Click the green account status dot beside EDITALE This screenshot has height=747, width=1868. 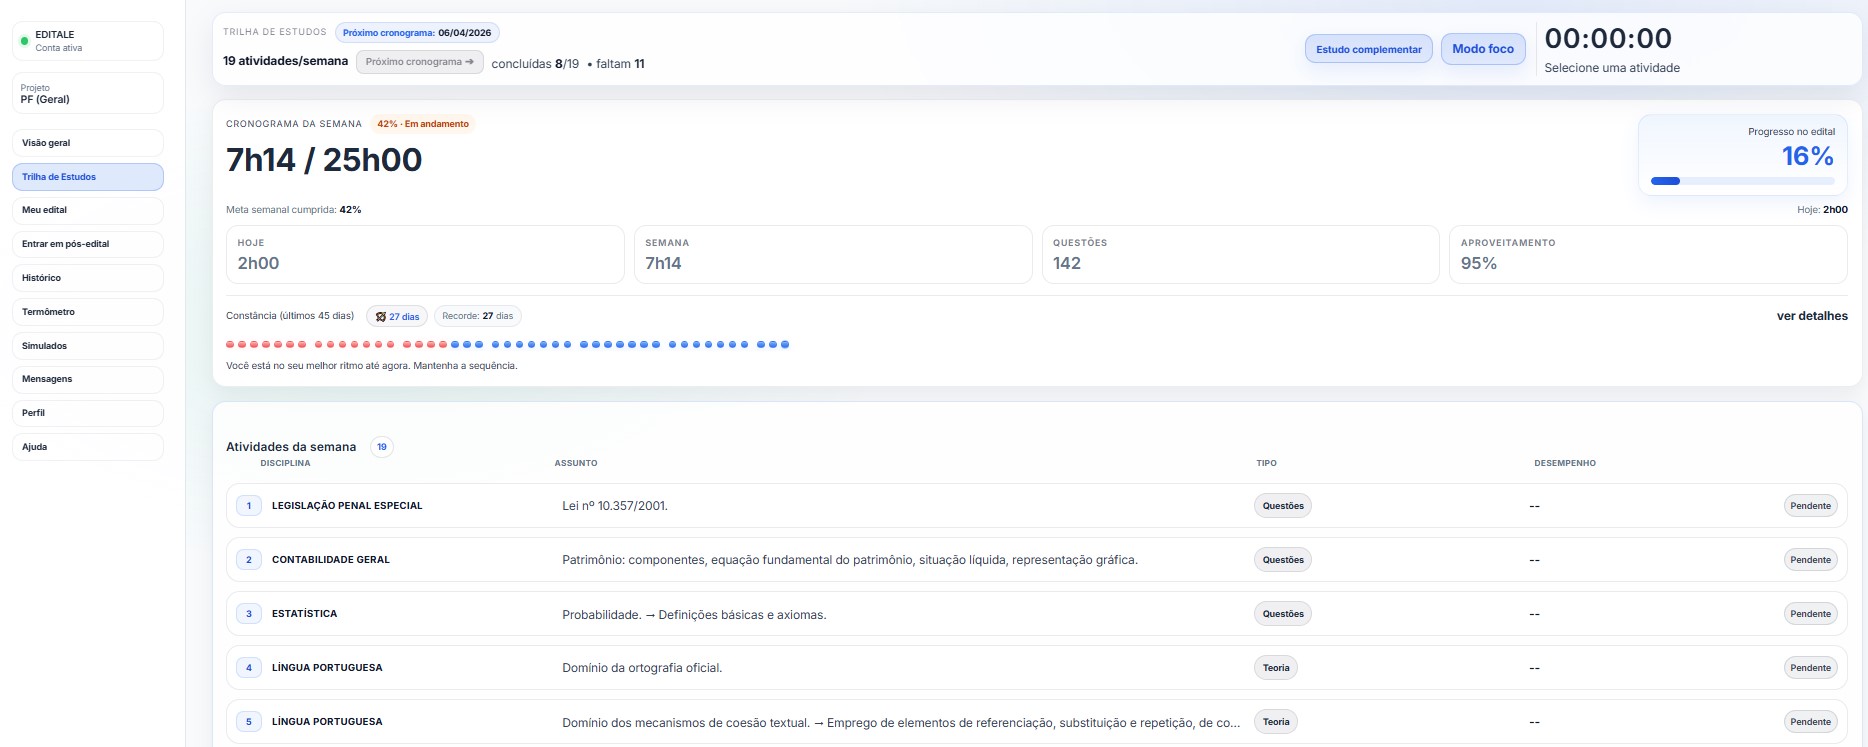(25, 41)
